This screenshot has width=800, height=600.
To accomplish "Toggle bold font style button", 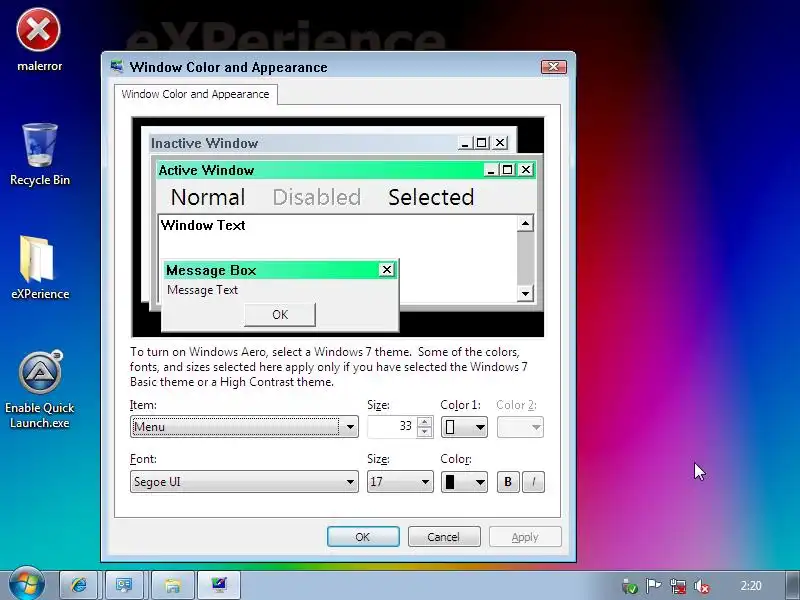I will pos(508,482).
